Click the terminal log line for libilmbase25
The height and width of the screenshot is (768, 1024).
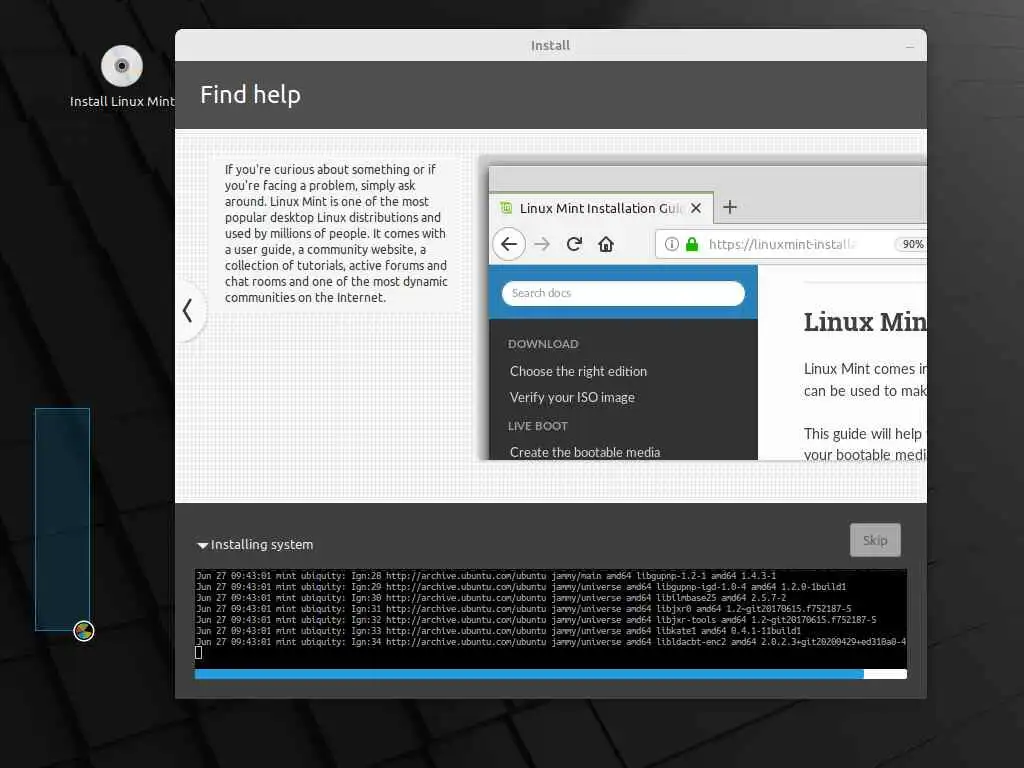(x=491, y=598)
